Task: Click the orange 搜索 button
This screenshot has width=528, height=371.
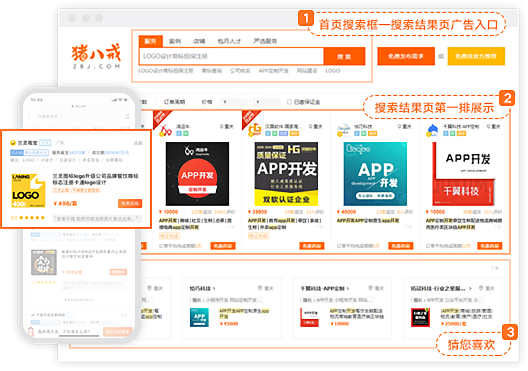Action: [344, 56]
